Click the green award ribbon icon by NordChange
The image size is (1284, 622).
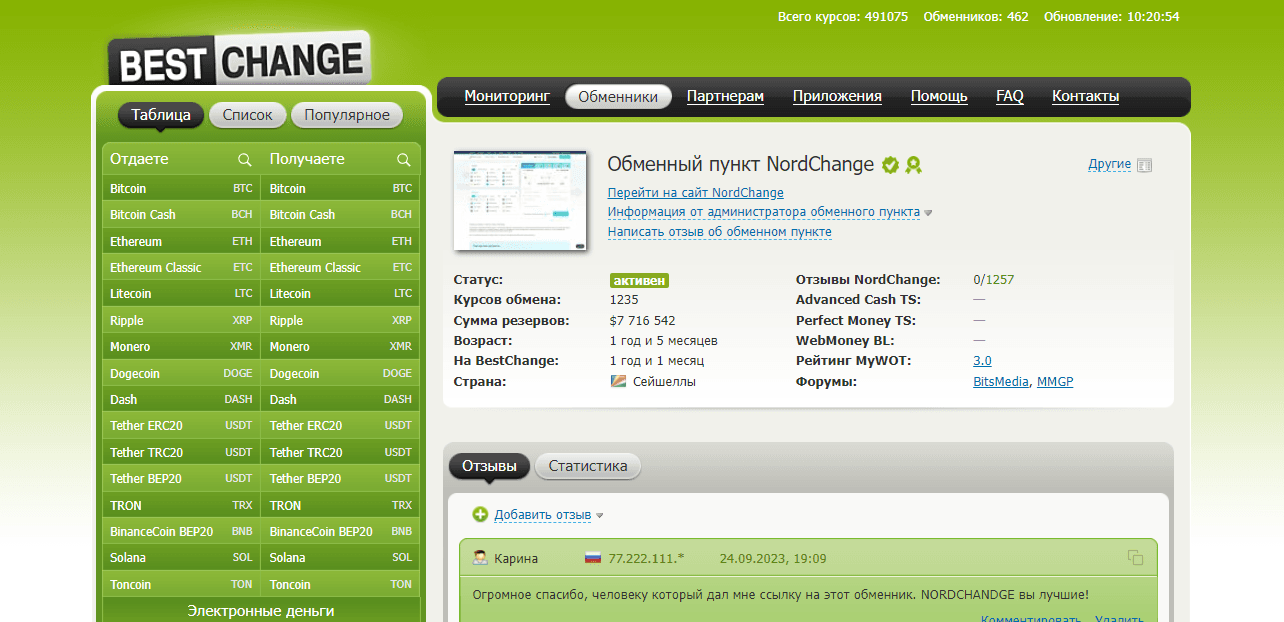coord(913,165)
